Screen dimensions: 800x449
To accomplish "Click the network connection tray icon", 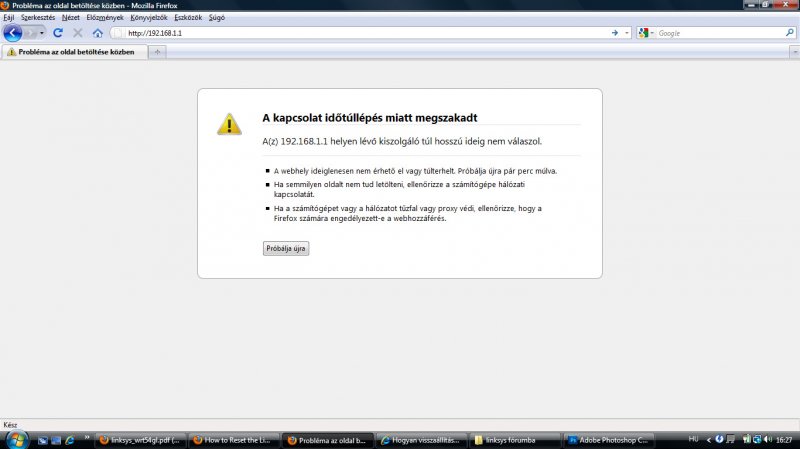I will pyautogui.click(x=757, y=439).
